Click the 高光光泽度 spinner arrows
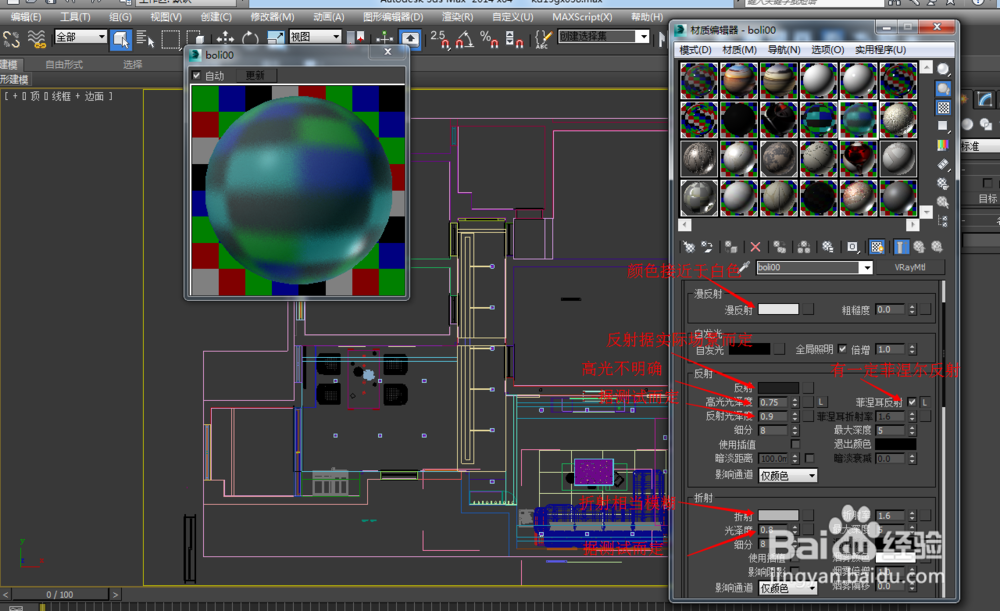1000x611 pixels. coord(795,402)
